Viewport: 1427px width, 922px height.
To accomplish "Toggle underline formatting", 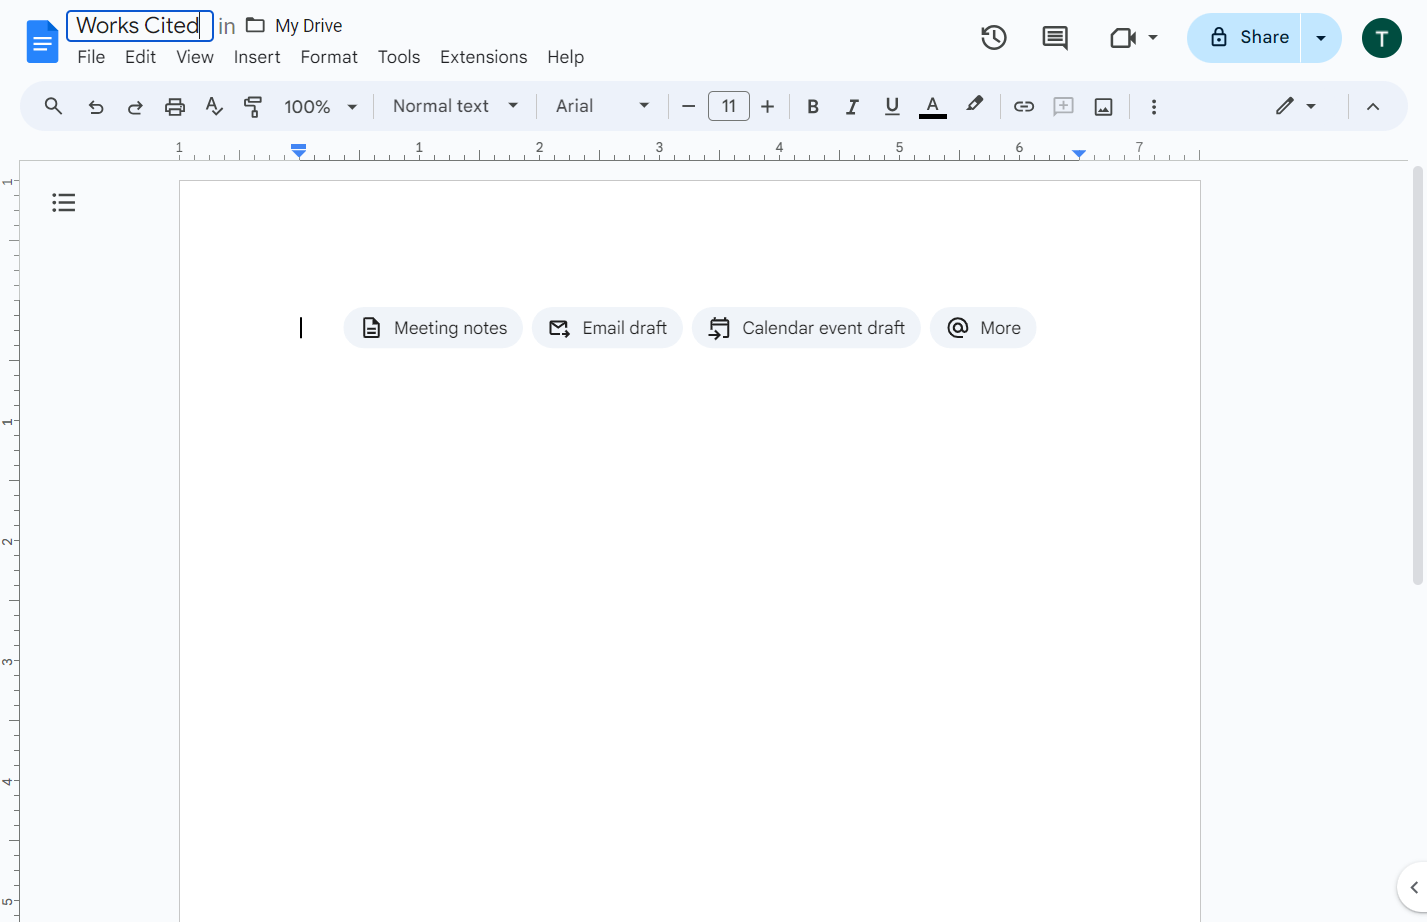I will pyautogui.click(x=892, y=106).
